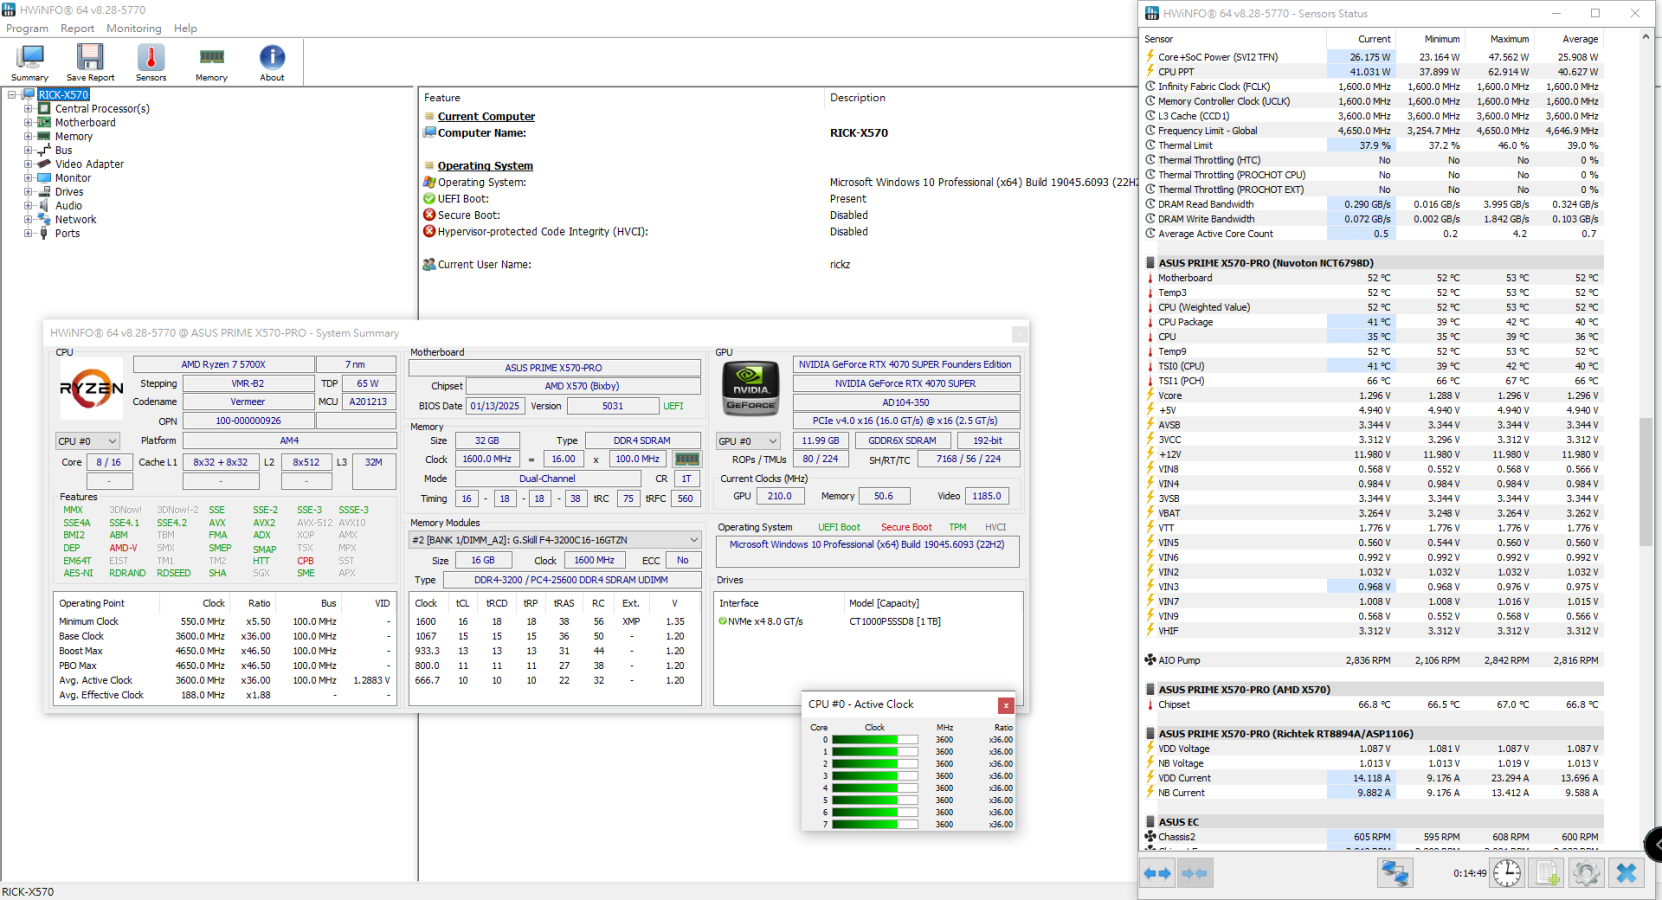Open sensor settings gear icon
Viewport: 1662px width, 900px height.
[x=1586, y=873]
